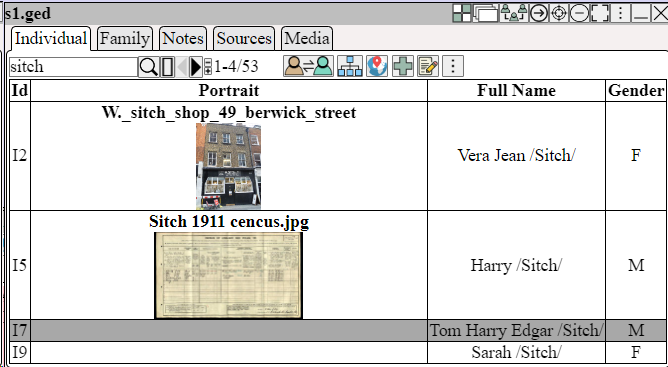This screenshot has height=367, width=668.
Task: Click the crosshair target icon in title bar
Action: 559,13
